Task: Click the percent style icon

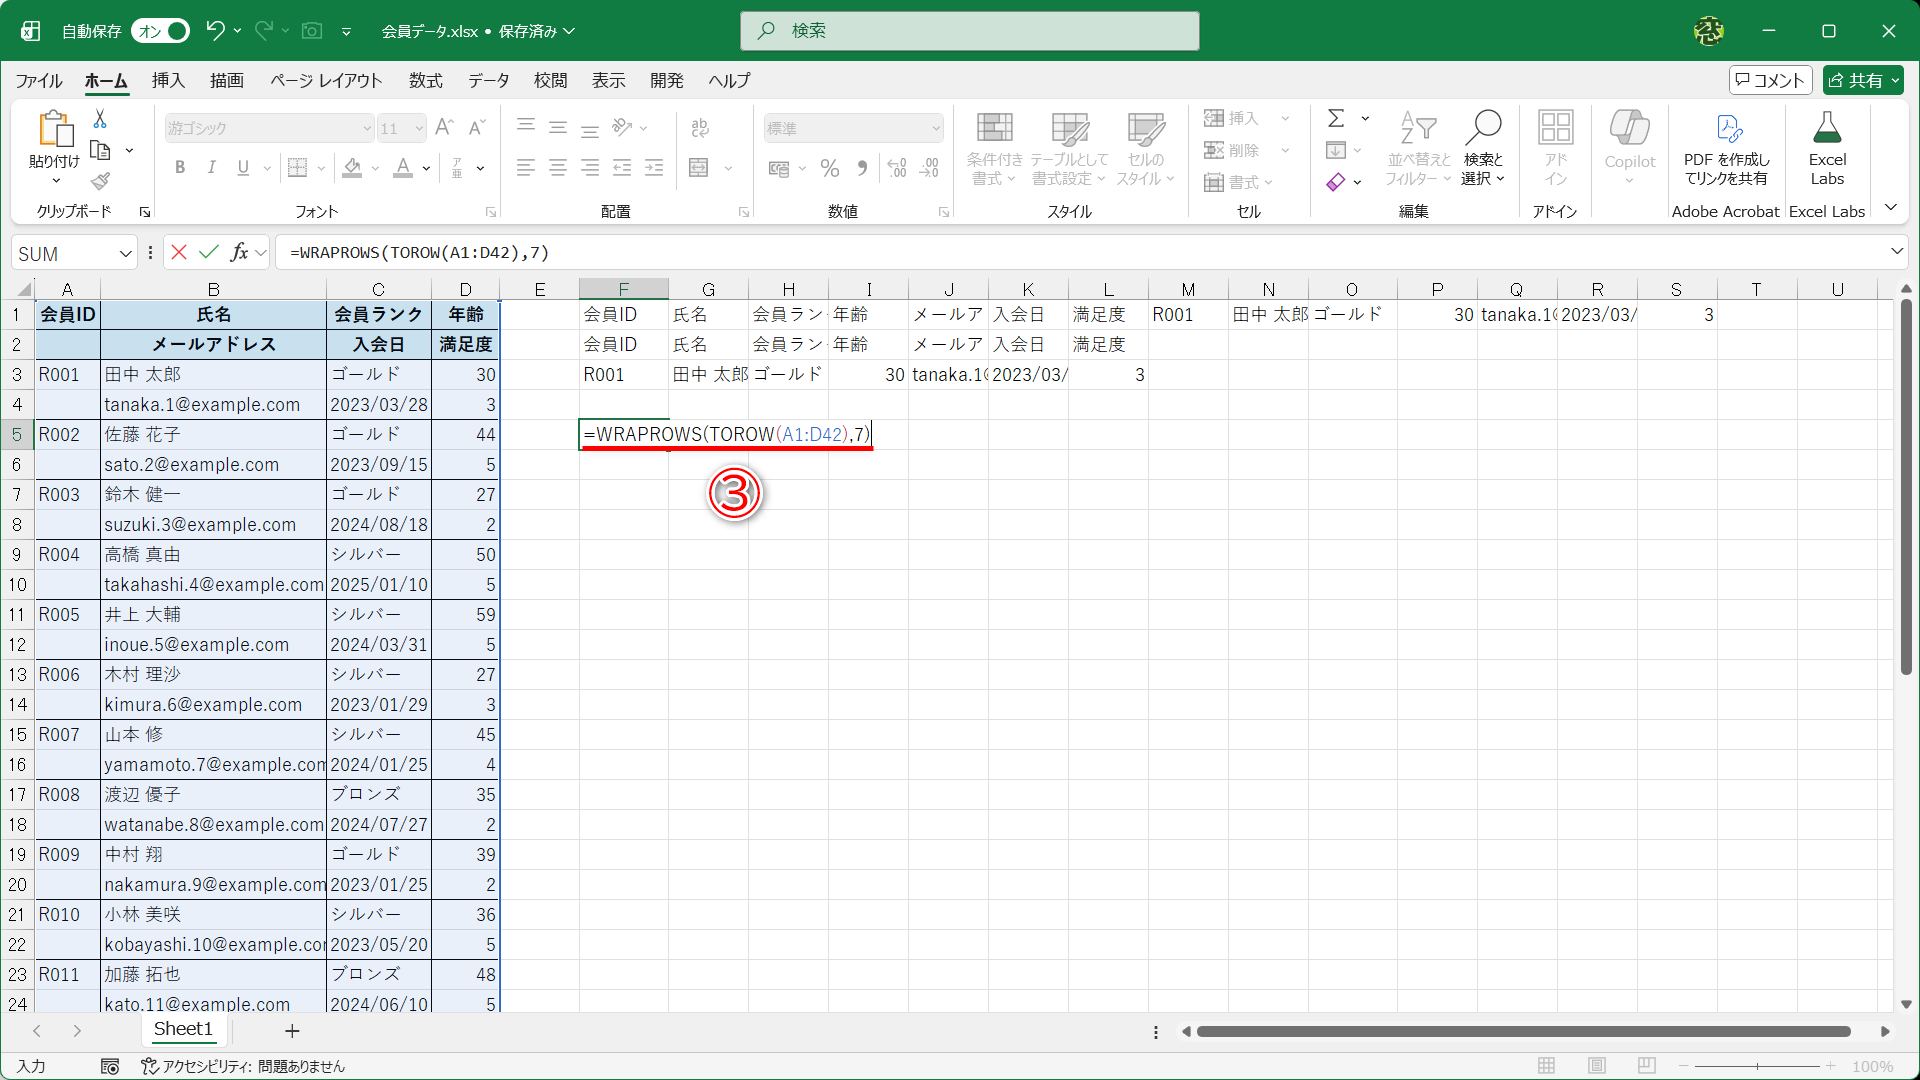Action: (x=829, y=168)
